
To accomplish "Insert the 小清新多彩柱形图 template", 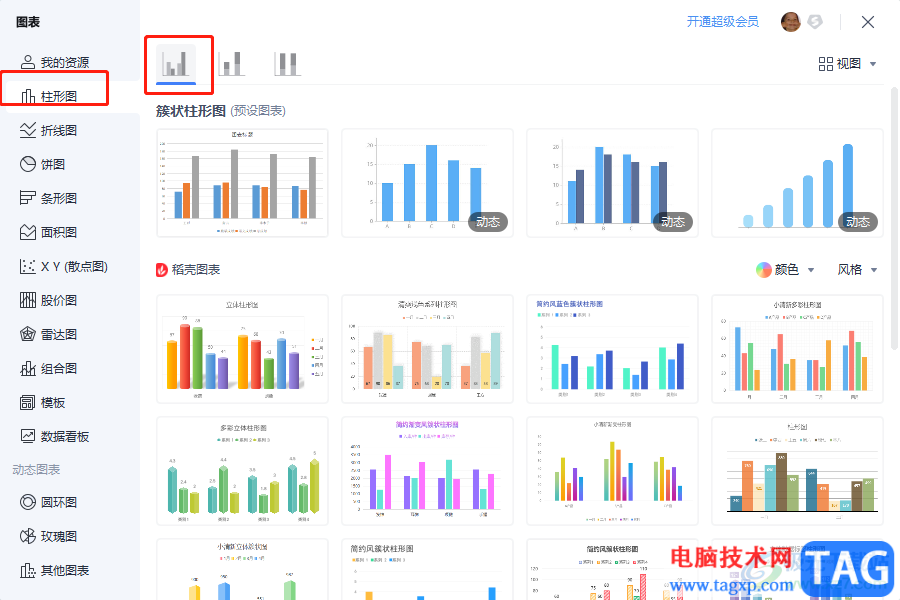I will point(797,349).
